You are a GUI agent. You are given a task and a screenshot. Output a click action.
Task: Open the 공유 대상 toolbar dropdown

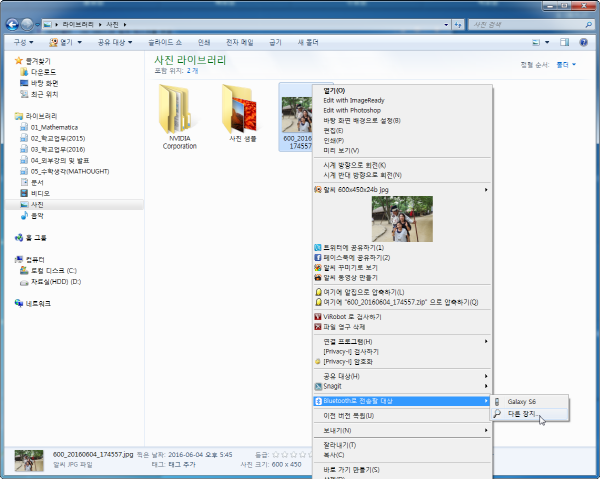115,42
